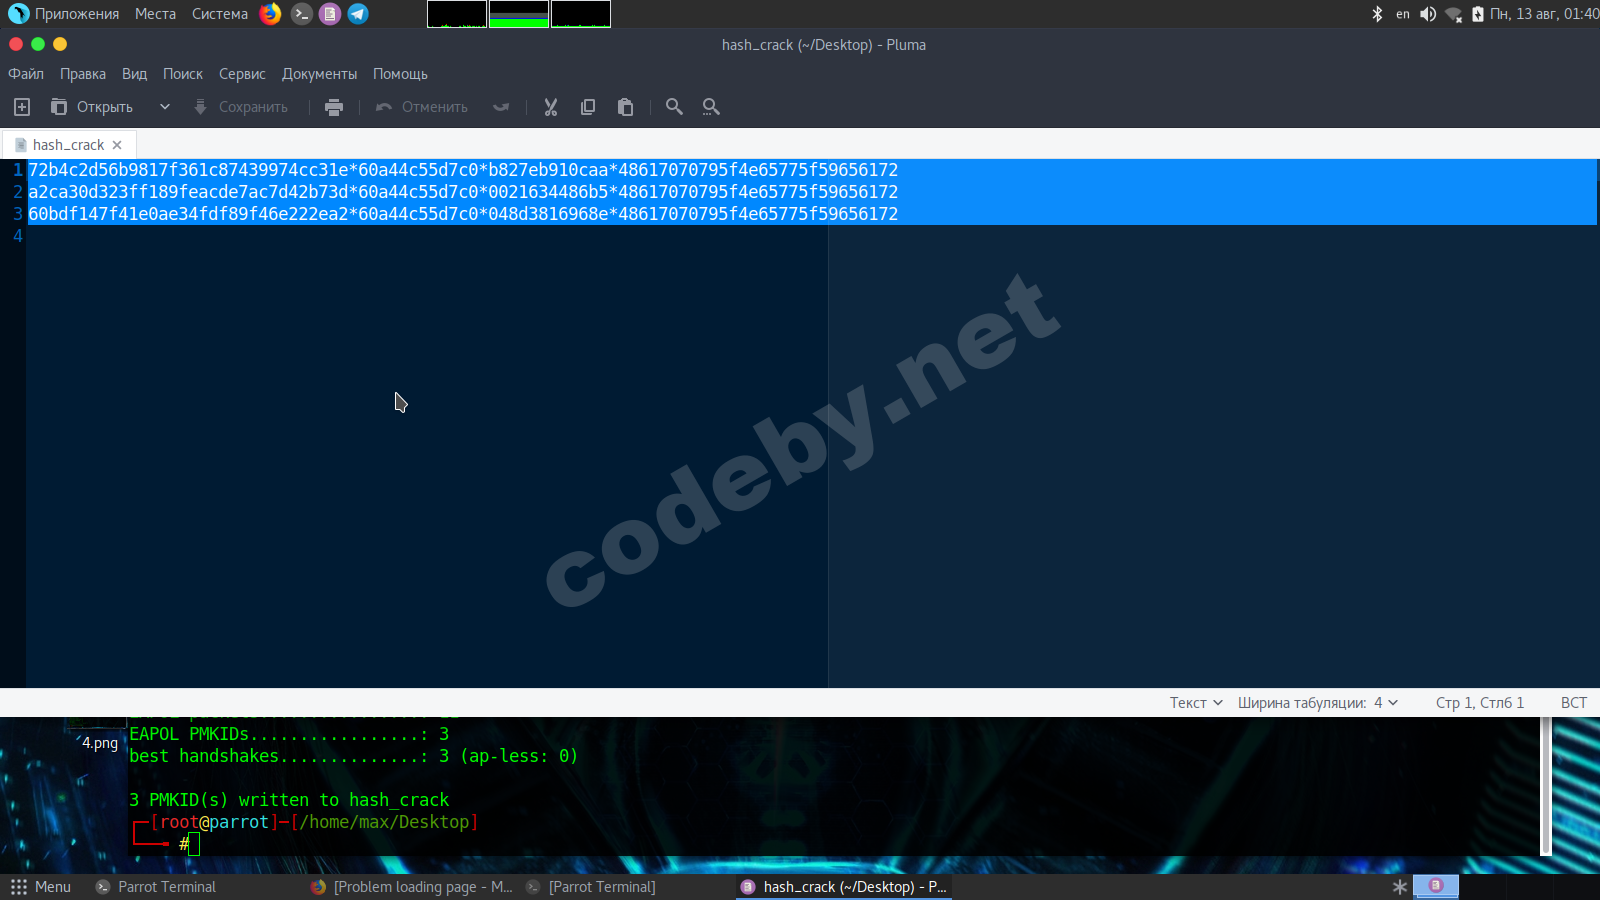Click the workspace switcher thumbnail
The height and width of the screenshot is (900, 1600).
1436,886
